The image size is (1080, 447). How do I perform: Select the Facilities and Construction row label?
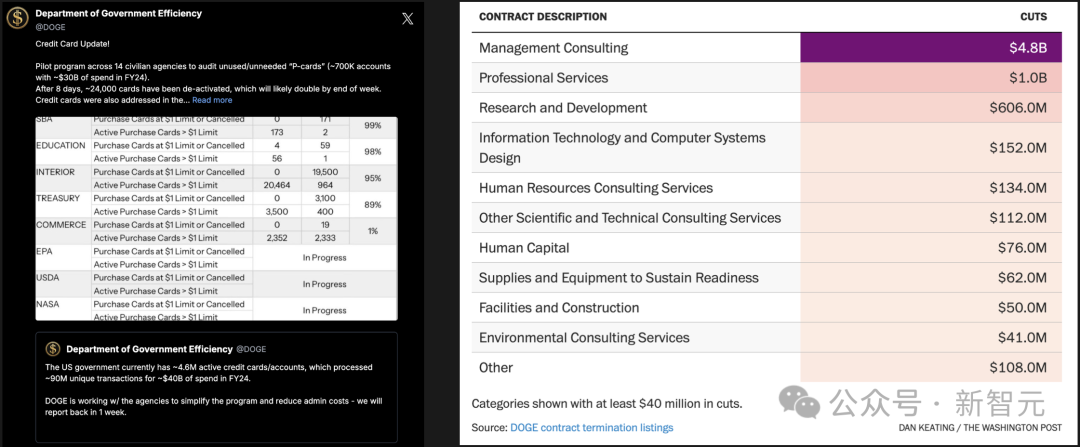pos(559,307)
